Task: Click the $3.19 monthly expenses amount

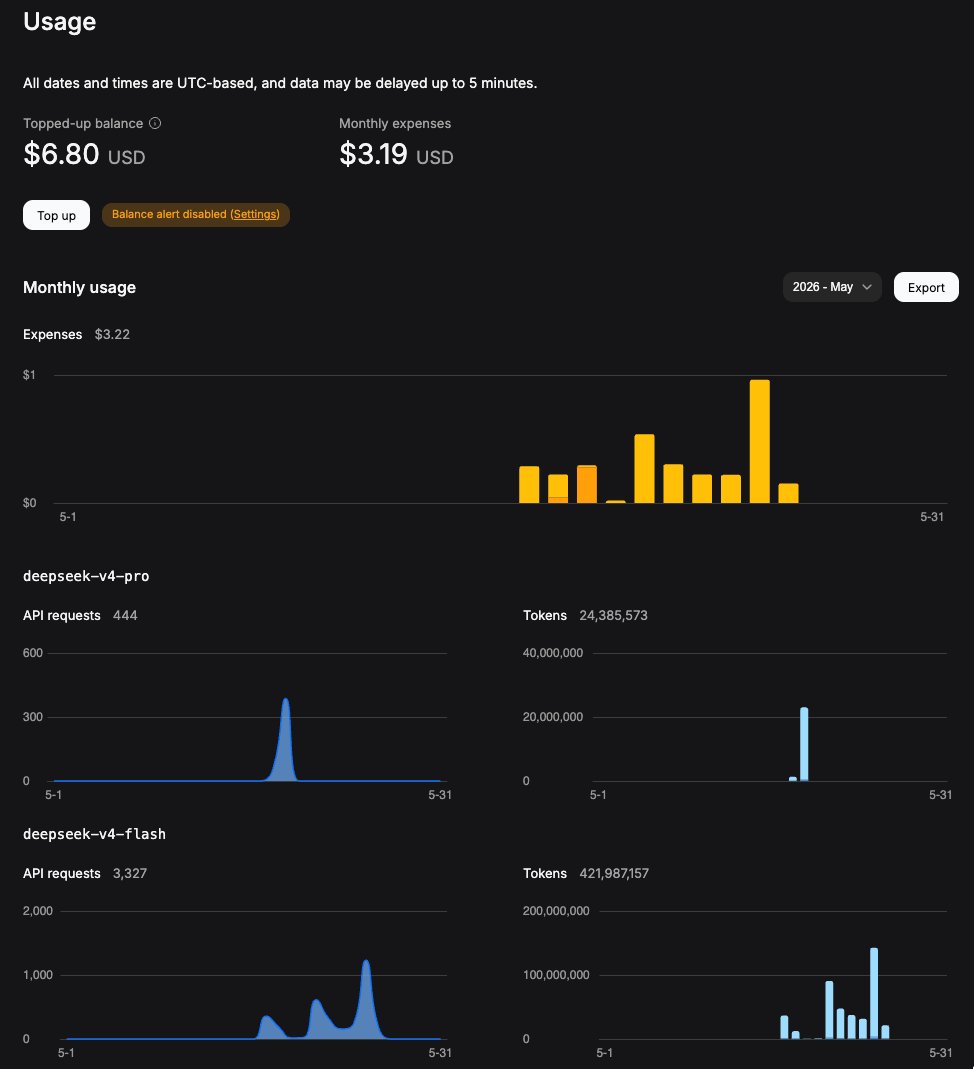Action: [374, 154]
